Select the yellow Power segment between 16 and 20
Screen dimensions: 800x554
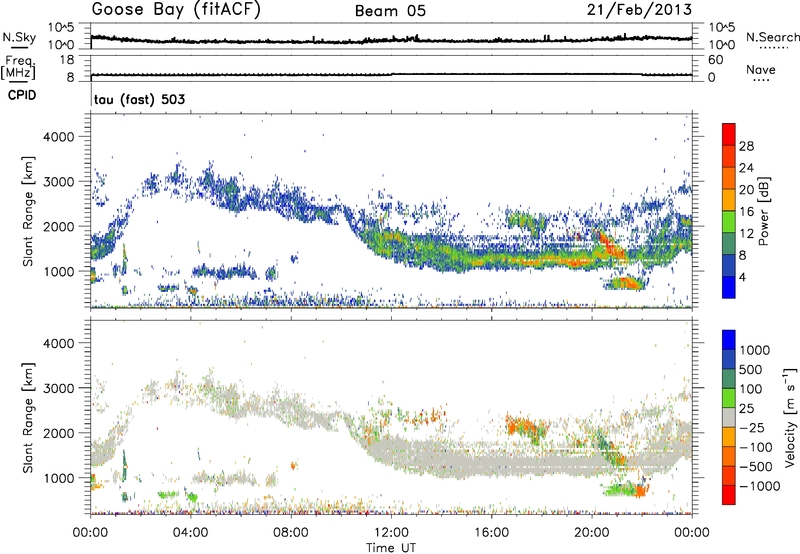[x=729, y=200]
